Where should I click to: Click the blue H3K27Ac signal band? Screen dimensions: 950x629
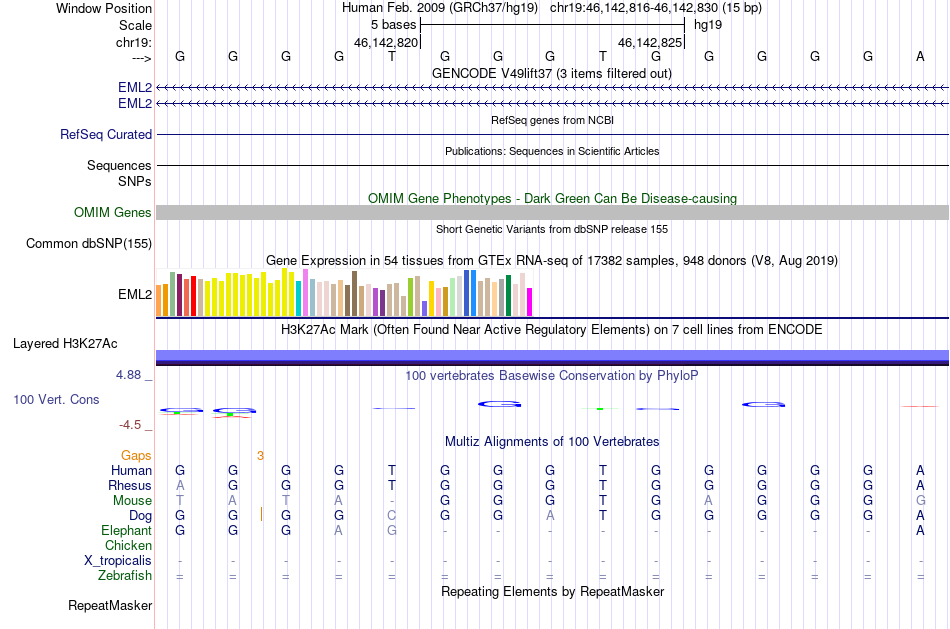pos(553,356)
